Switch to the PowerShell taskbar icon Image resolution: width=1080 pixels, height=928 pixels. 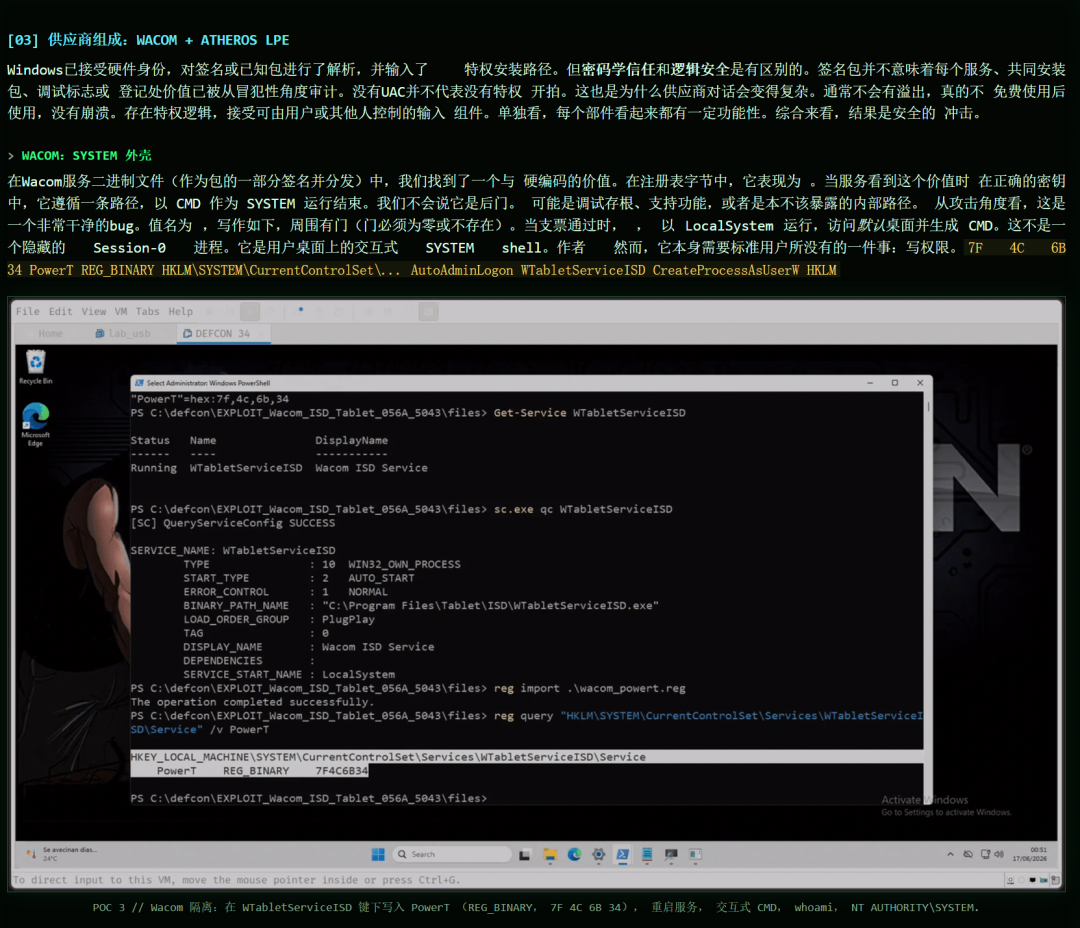click(623, 854)
